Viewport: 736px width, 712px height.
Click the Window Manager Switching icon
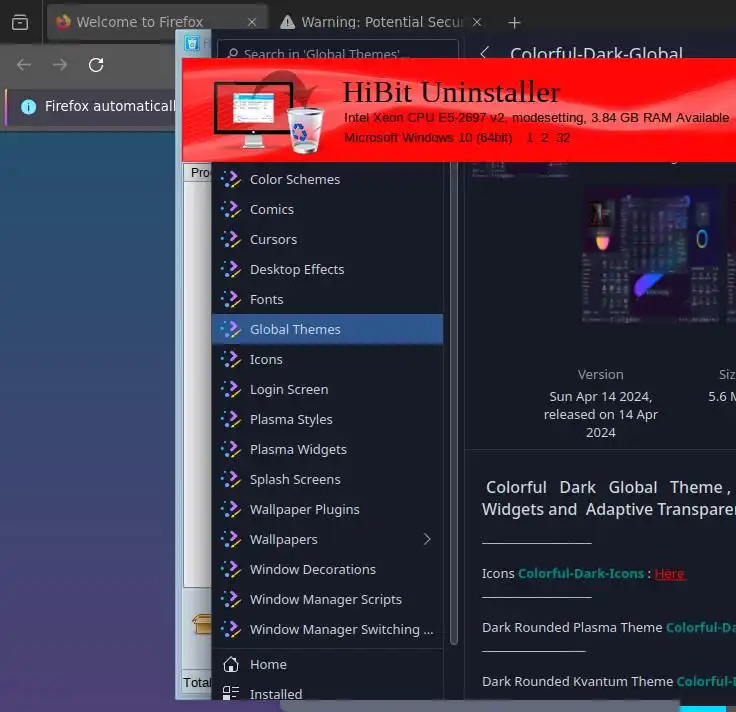(x=231, y=630)
